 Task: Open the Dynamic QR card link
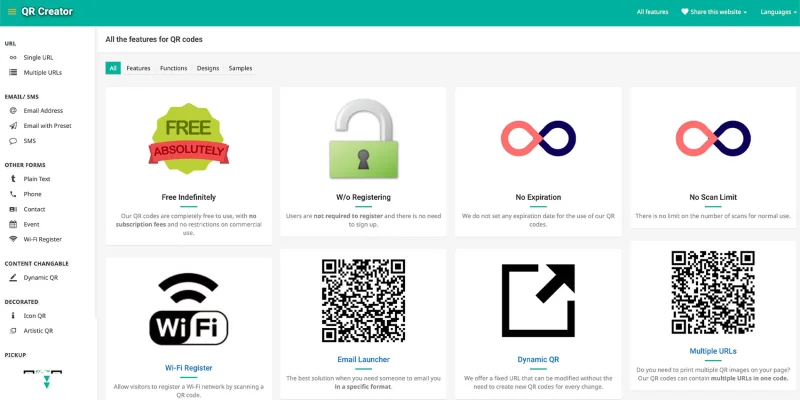pyautogui.click(x=538, y=360)
